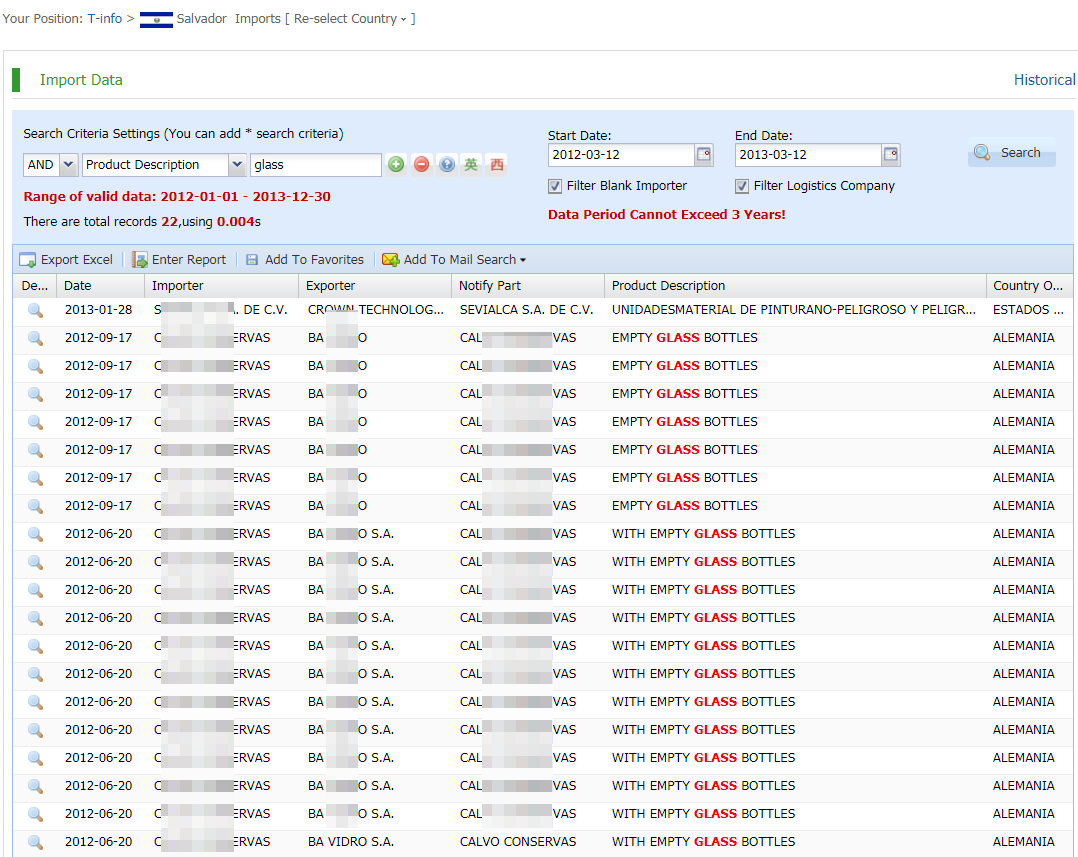Viewport: 1078px width, 857px height.
Task: Open End Date calendar picker icon
Action: point(891,155)
